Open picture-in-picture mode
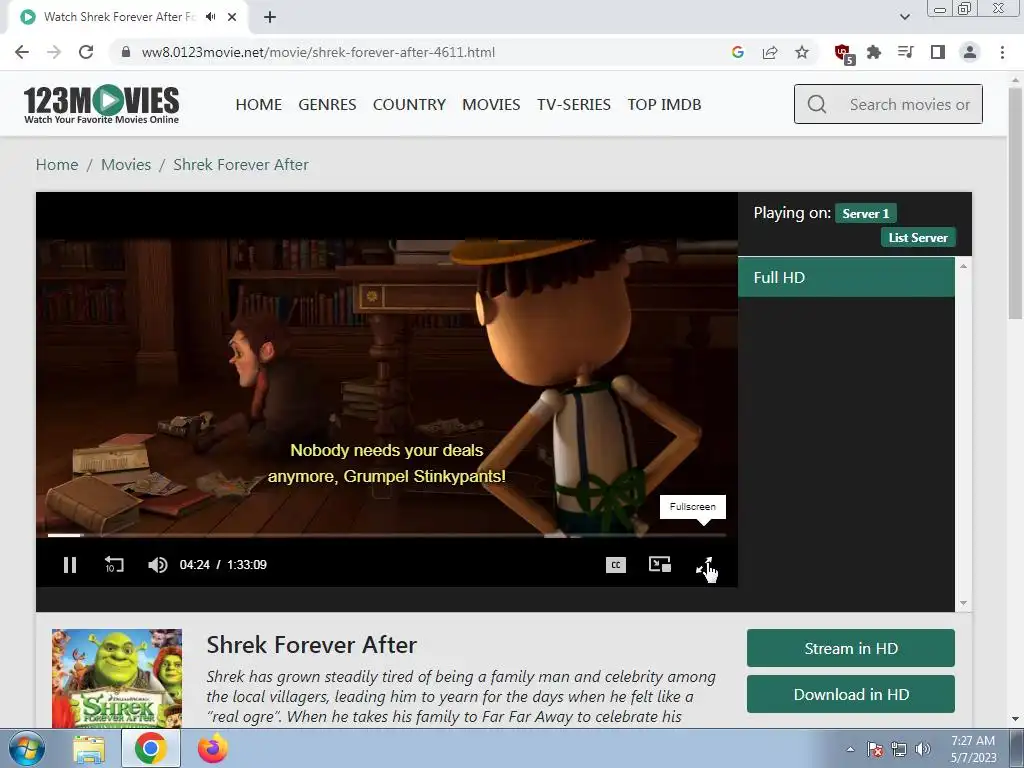The height and width of the screenshot is (768, 1024). 660,564
